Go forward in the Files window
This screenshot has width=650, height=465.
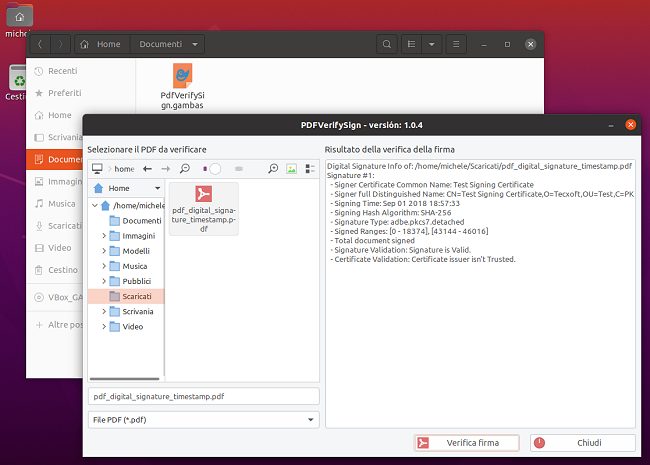60,44
